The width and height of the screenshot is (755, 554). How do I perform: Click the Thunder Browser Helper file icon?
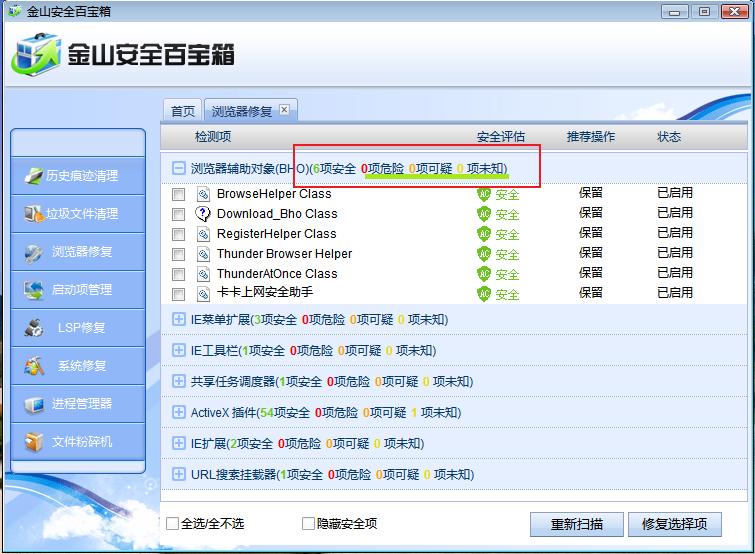click(x=203, y=254)
